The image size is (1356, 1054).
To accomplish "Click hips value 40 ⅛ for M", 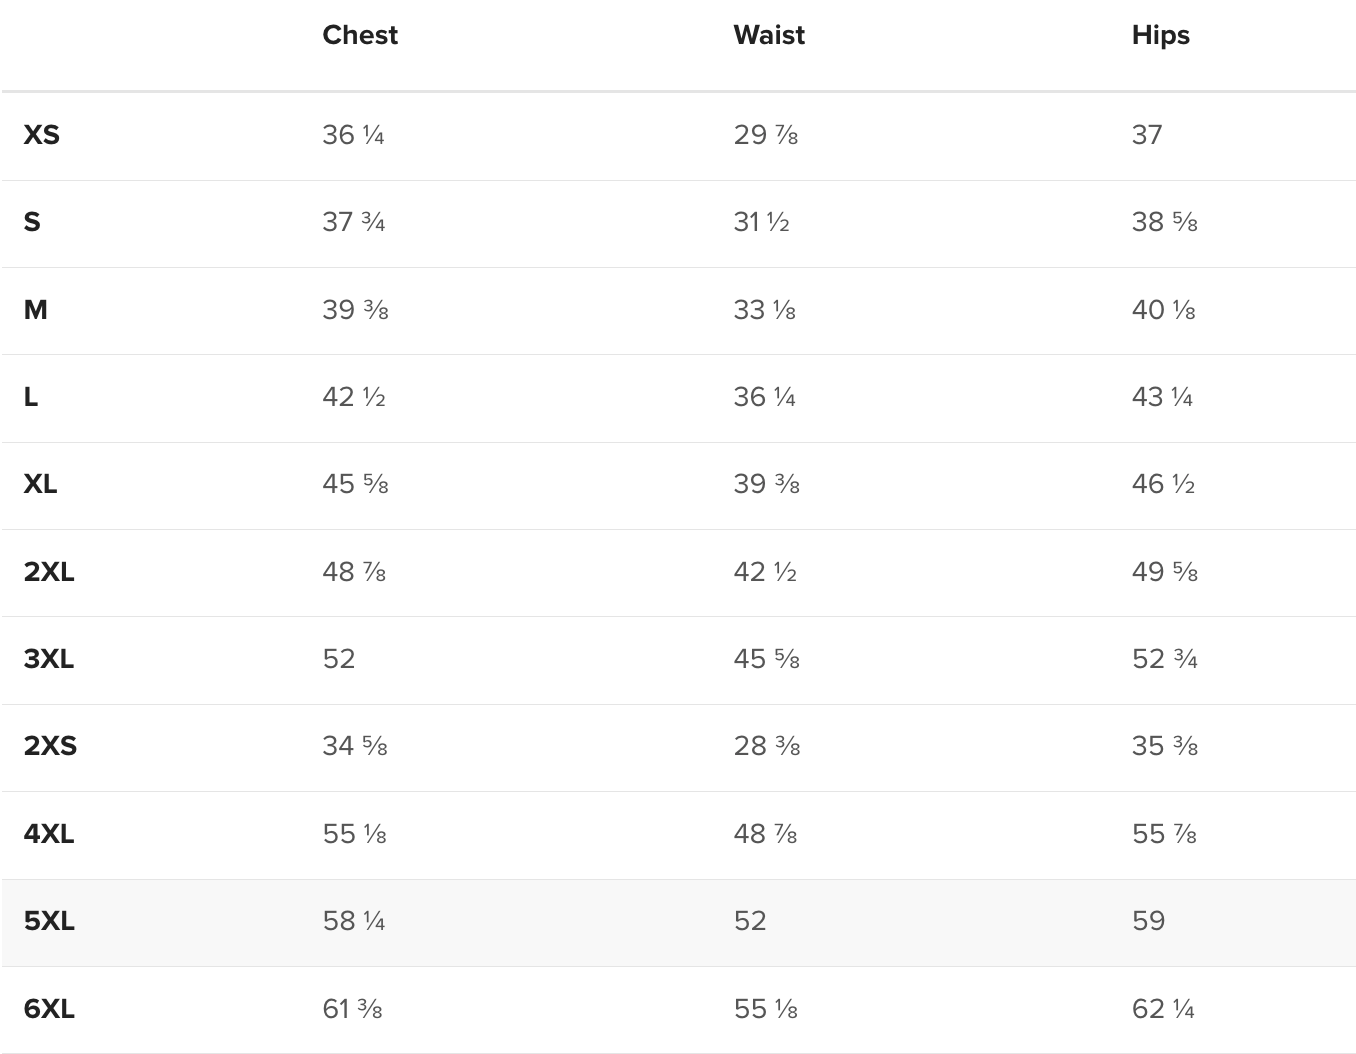I will 1164,310.
